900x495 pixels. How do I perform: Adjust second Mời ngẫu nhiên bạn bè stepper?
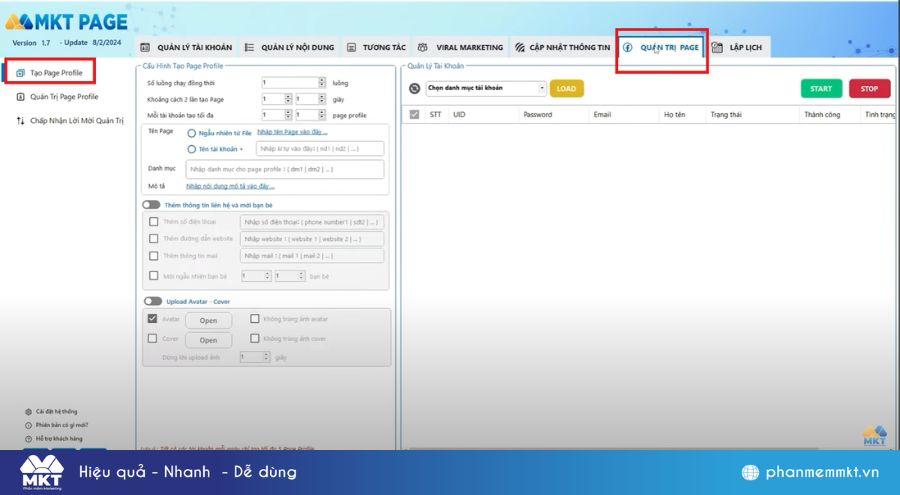pyautogui.click(x=301, y=276)
